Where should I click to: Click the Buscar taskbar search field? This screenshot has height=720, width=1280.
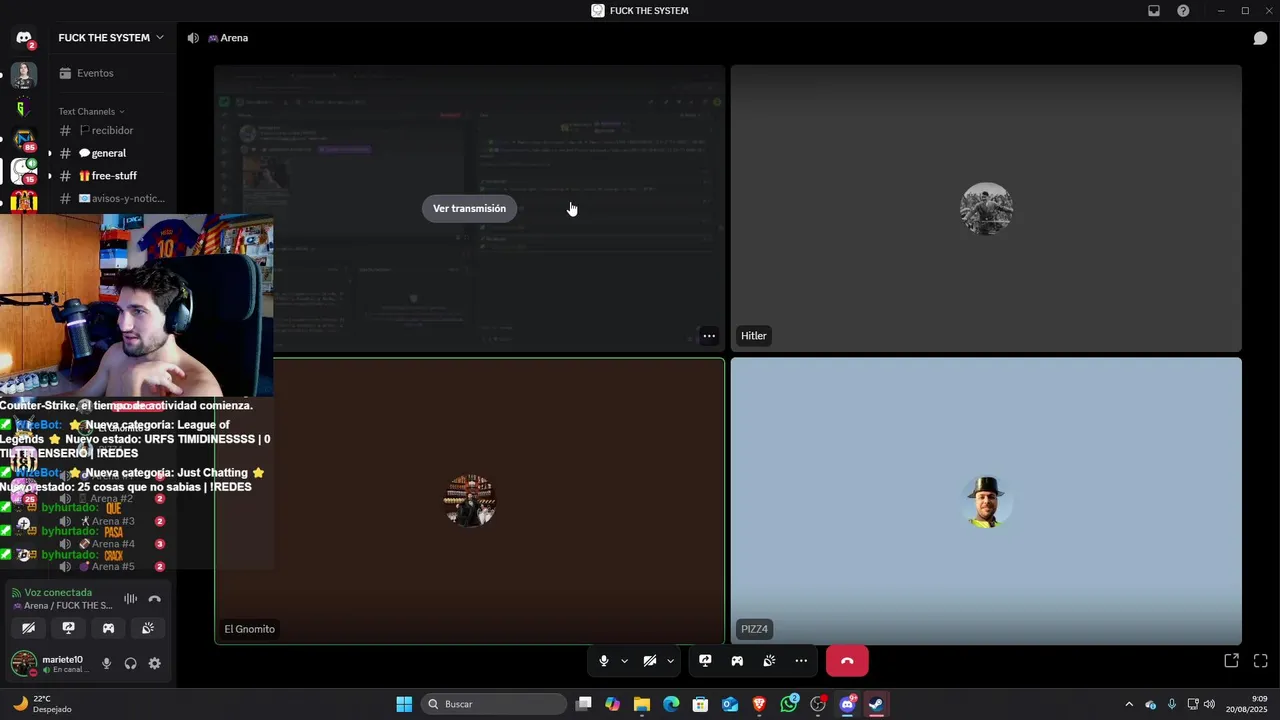tap(495, 704)
